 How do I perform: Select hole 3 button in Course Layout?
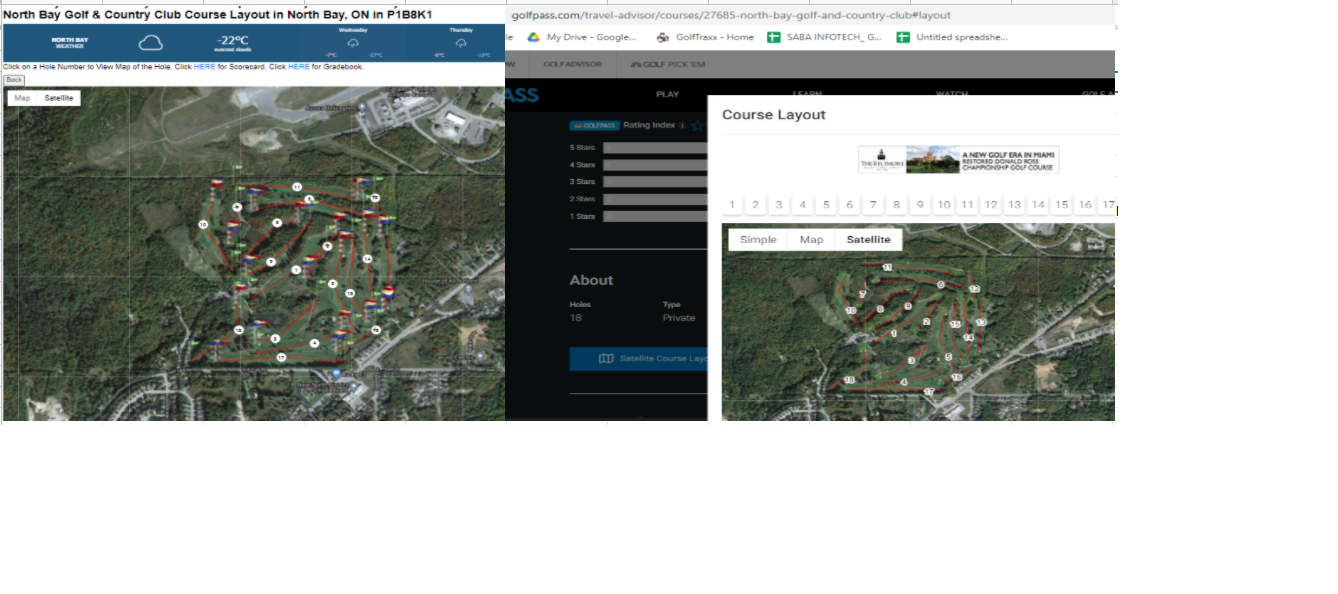coord(779,205)
